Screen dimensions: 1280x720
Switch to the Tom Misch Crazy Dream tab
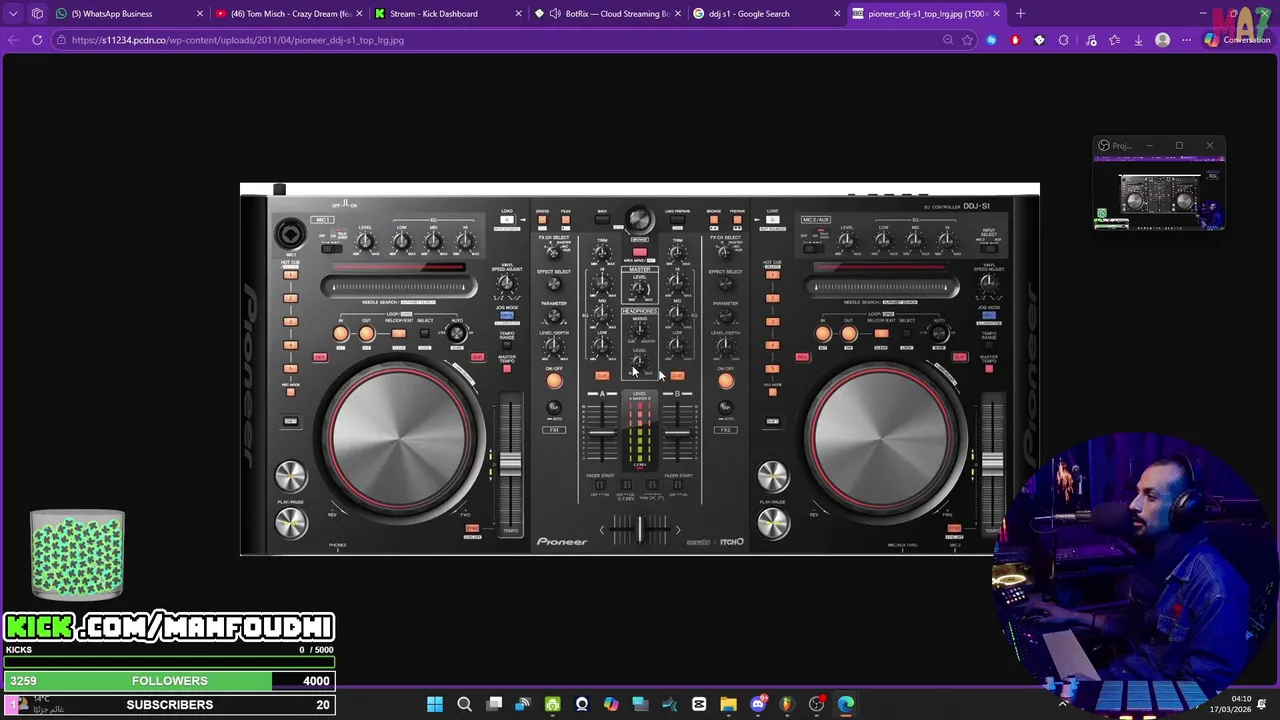pyautogui.click(x=290, y=14)
